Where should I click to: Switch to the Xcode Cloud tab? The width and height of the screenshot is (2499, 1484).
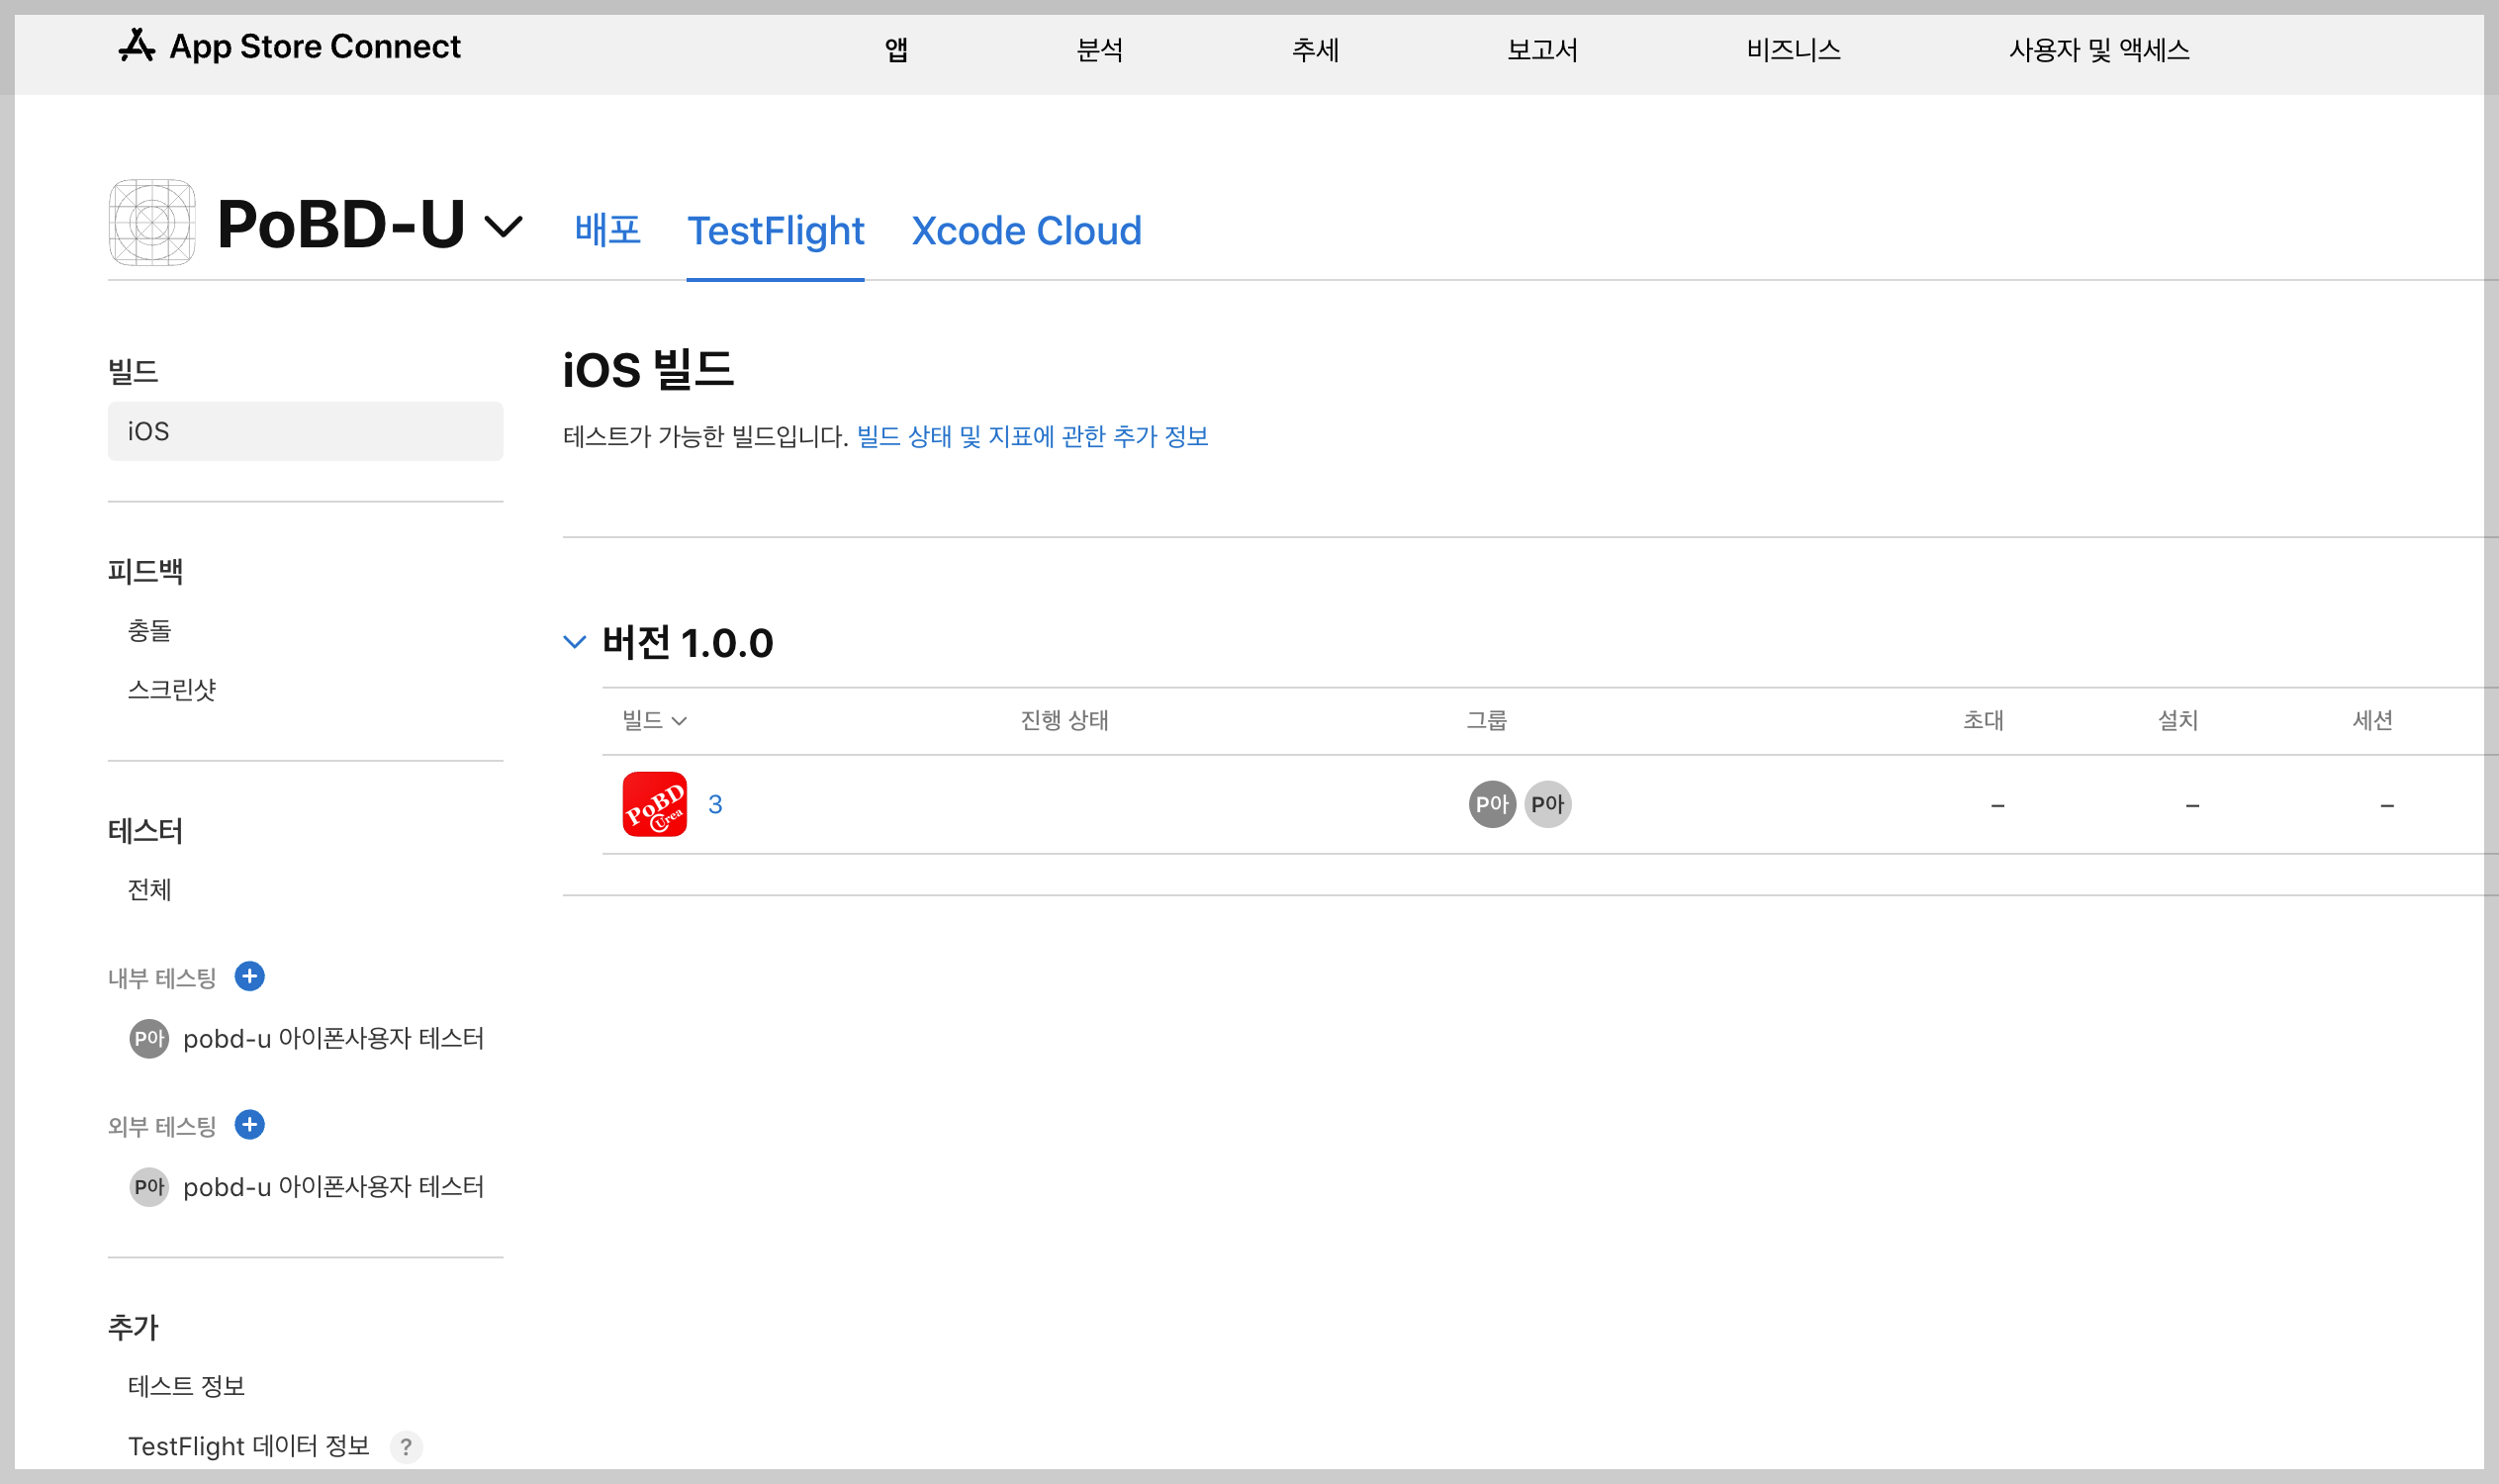coord(1025,230)
